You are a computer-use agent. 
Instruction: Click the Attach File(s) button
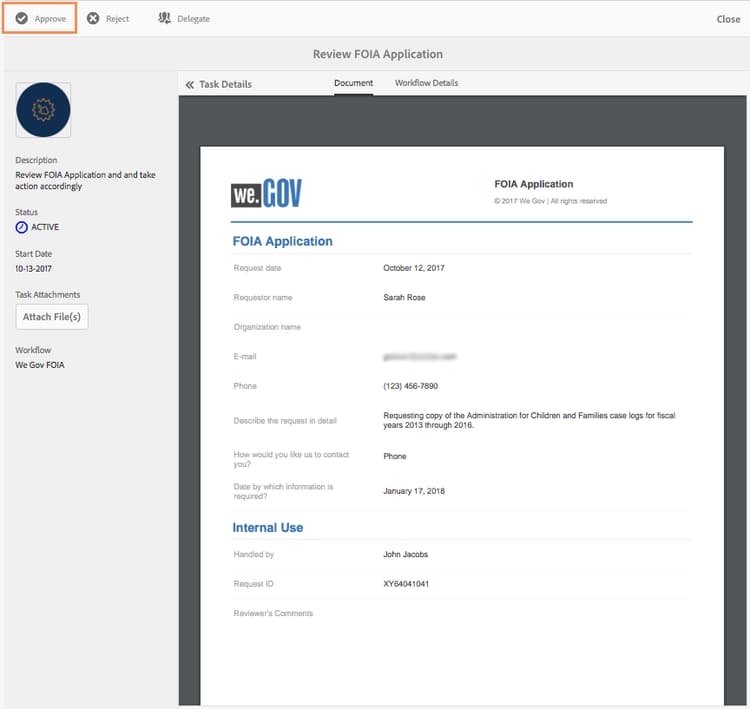(52, 317)
